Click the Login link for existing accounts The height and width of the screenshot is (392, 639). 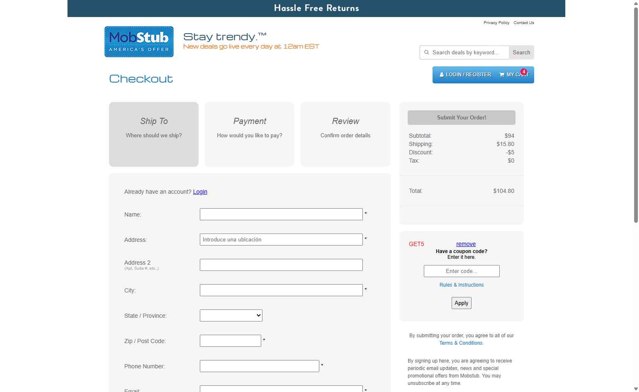(x=200, y=192)
